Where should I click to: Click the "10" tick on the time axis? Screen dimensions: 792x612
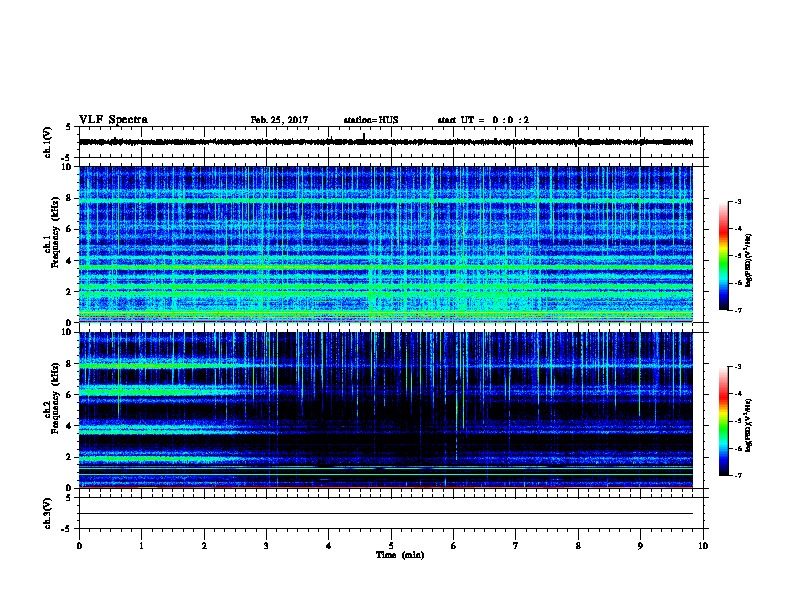point(703,546)
